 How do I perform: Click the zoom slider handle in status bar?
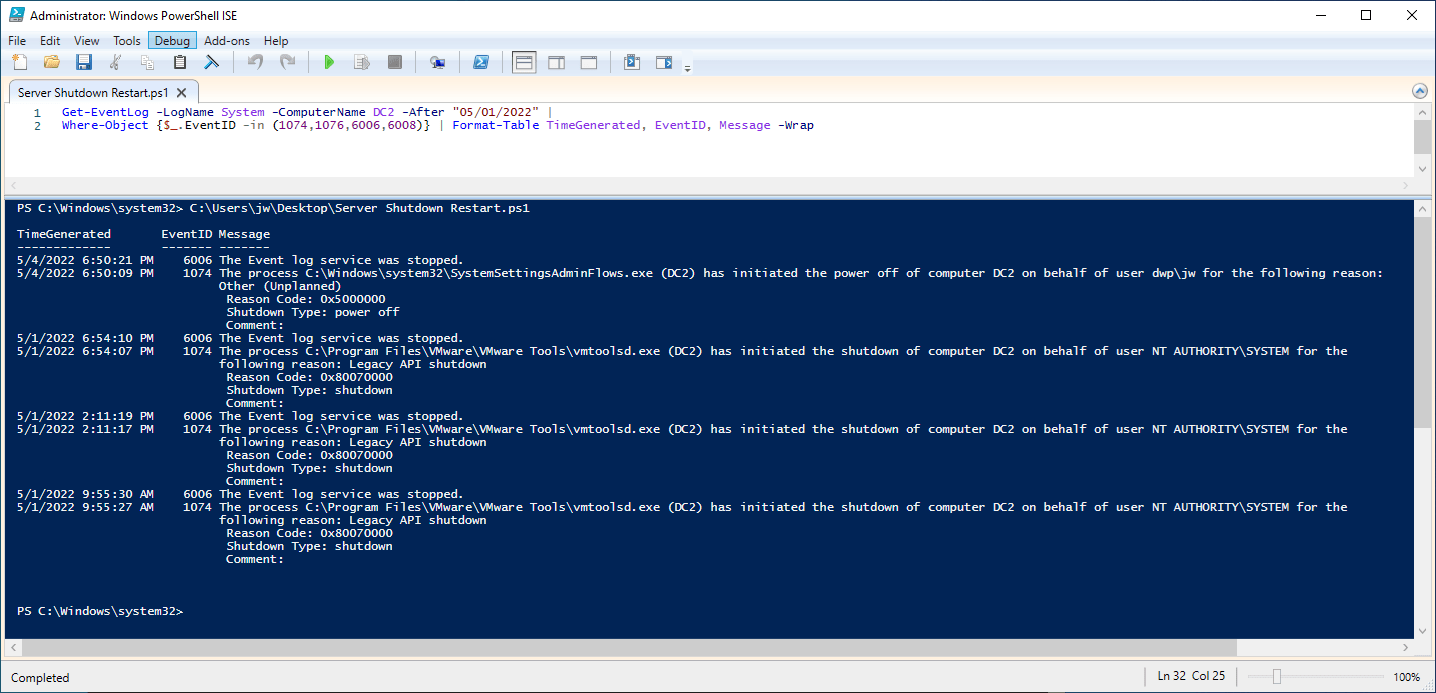pyautogui.click(x=1276, y=677)
